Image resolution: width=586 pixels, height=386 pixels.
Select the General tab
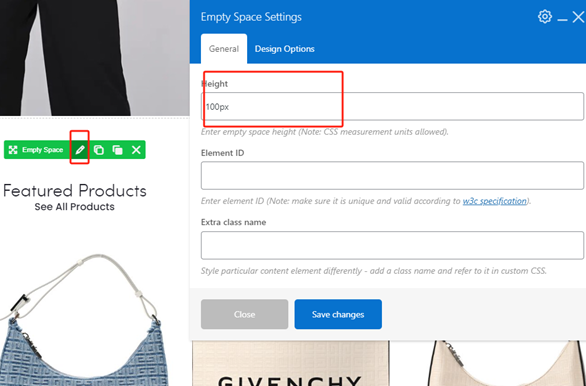click(224, 49)
